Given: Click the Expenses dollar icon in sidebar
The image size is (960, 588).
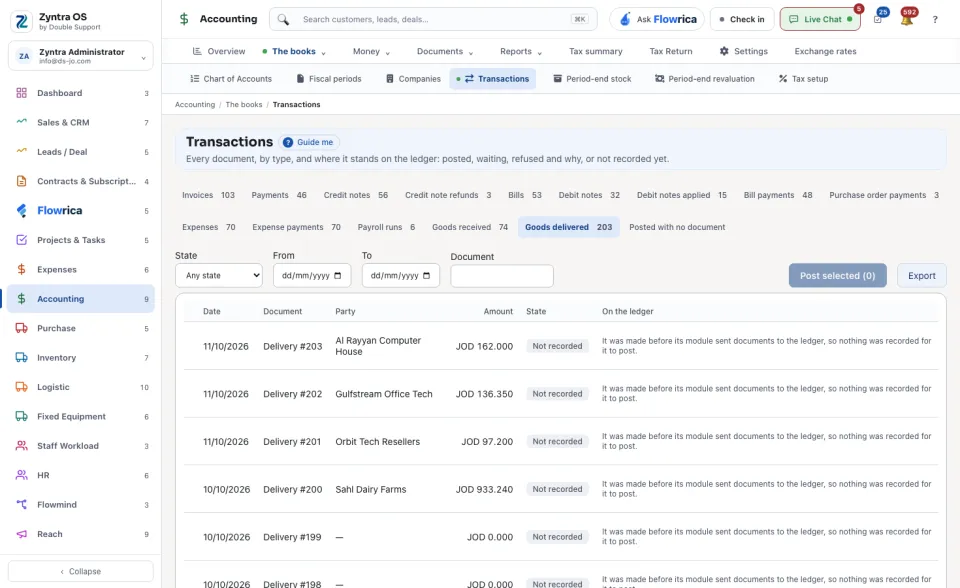Looking at the screenshot, I should (21, 269).
